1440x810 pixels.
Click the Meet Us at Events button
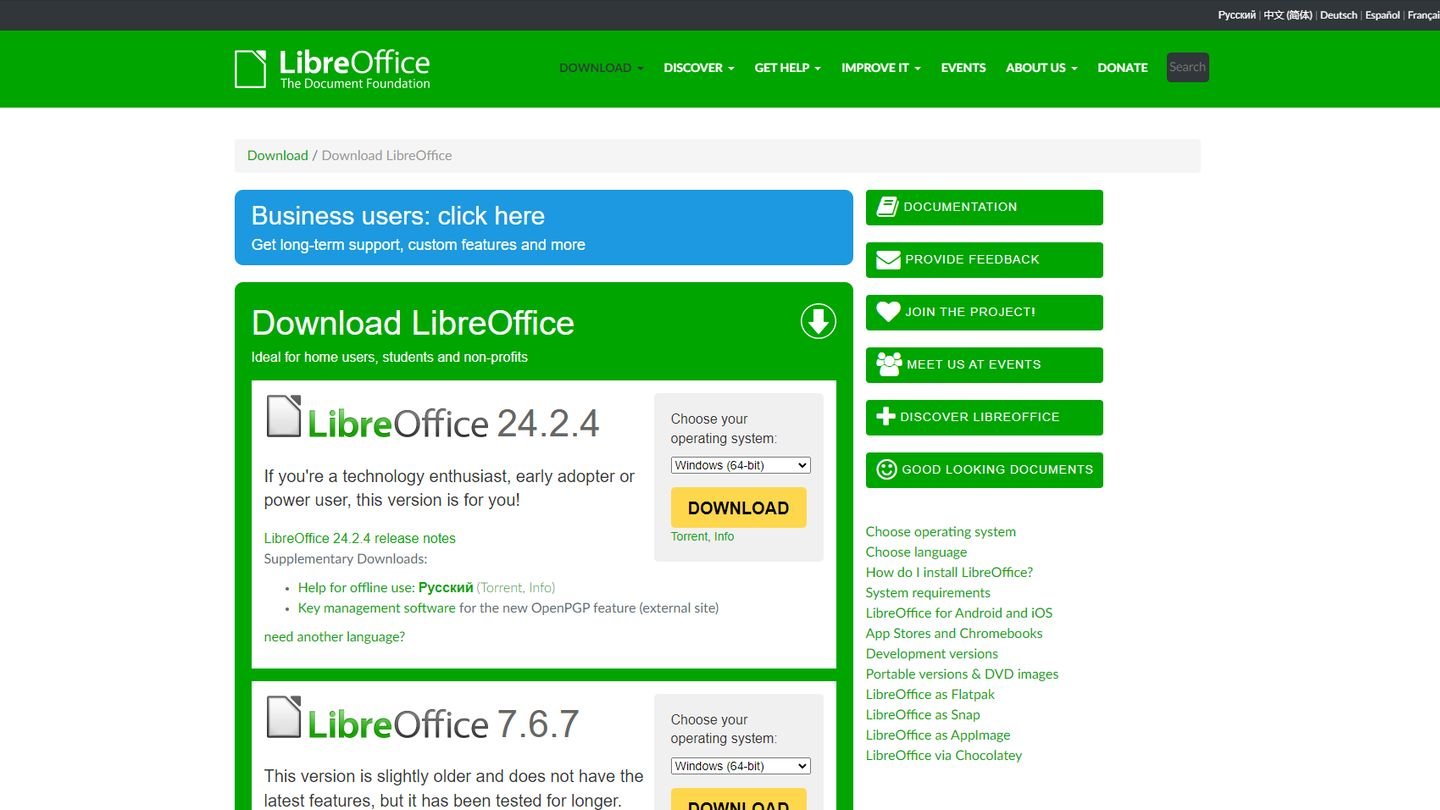tap(984, 365)
